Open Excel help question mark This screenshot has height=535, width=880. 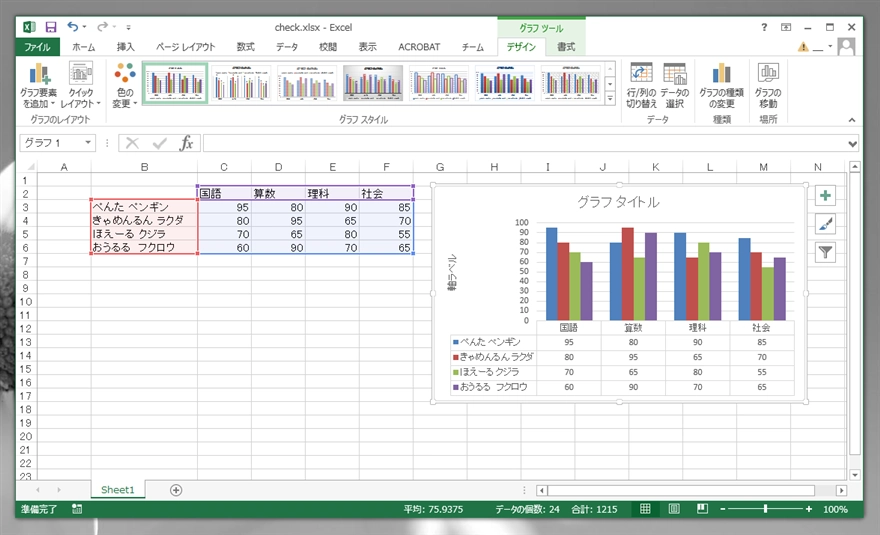pos(764,27)
